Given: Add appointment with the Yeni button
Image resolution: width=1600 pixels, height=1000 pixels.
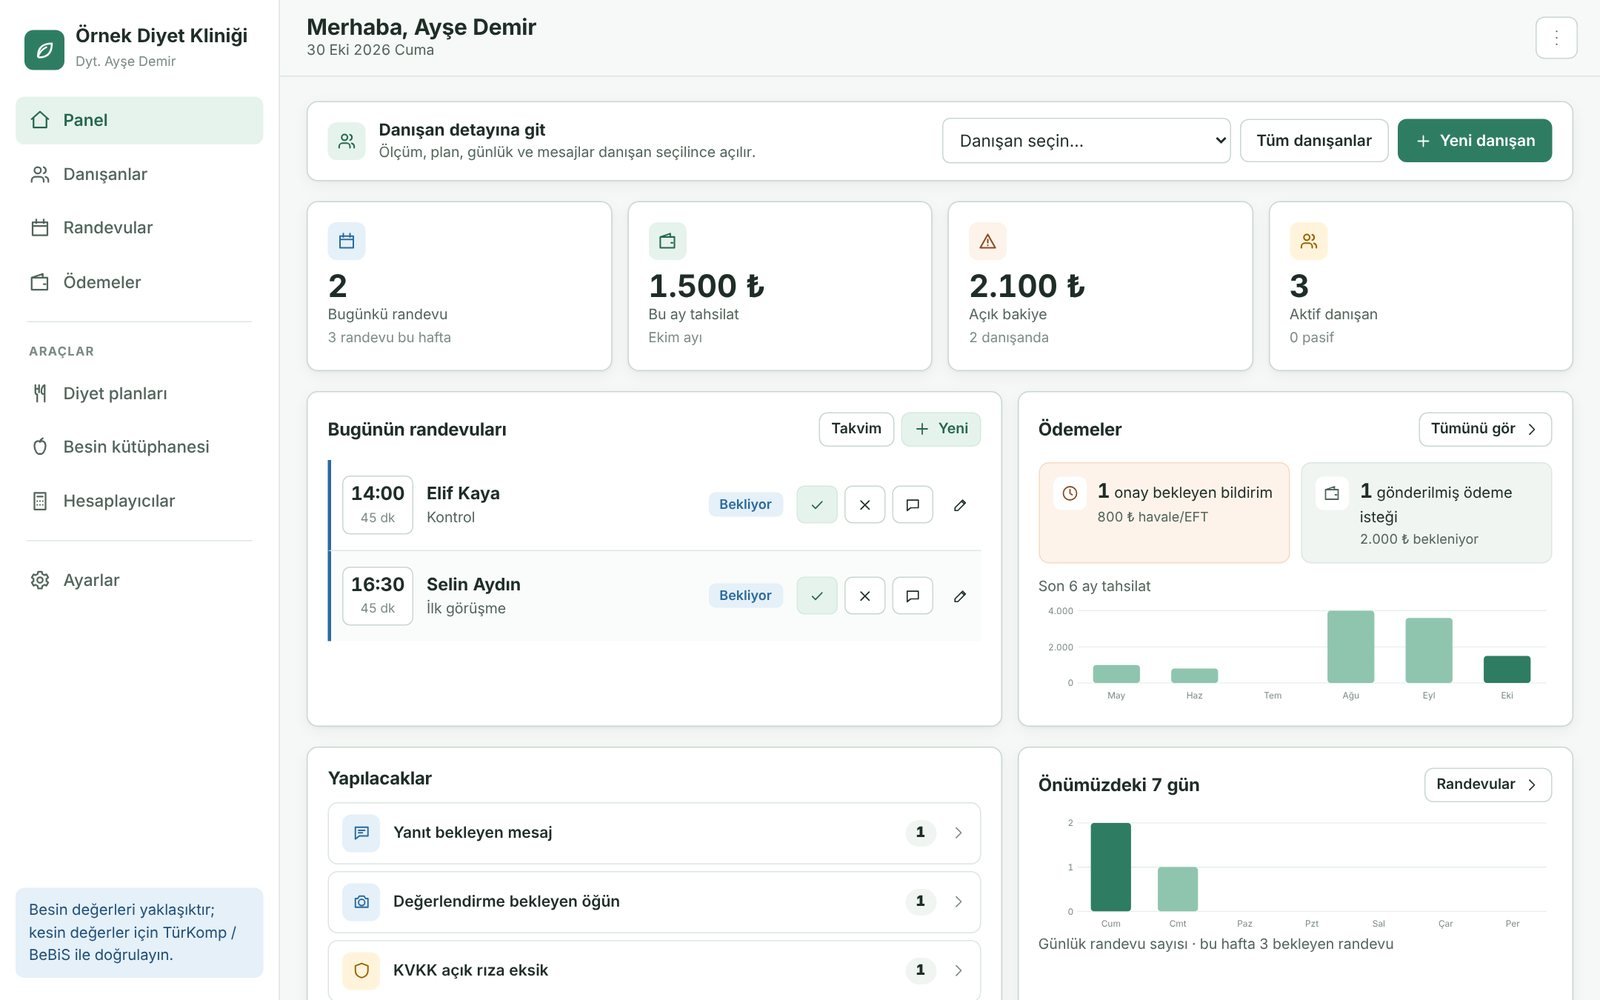Looking at the screenshot, I should [x=941, y=429].
